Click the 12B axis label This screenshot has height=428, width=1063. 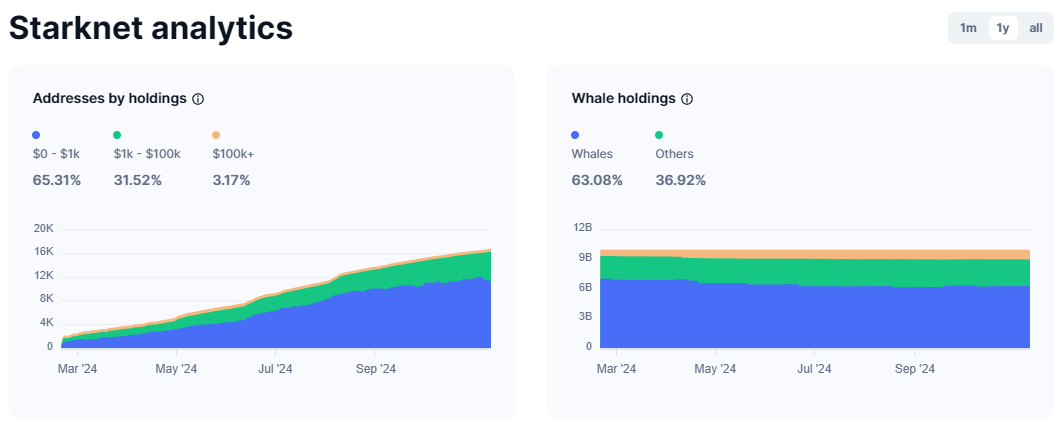click(x=582, y=228)
